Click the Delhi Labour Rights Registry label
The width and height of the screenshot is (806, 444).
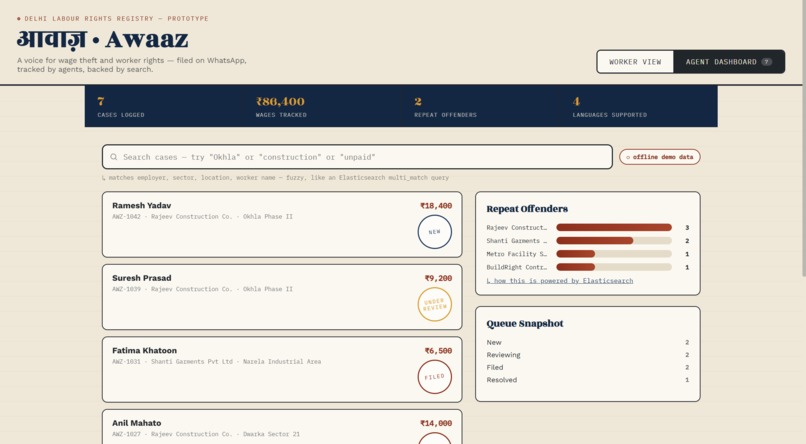[x=116, y=18]
